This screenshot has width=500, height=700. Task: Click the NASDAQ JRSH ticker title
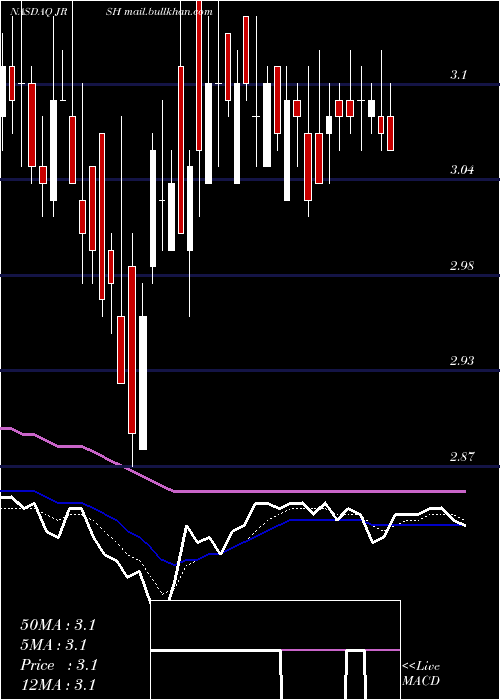[65, 12]
